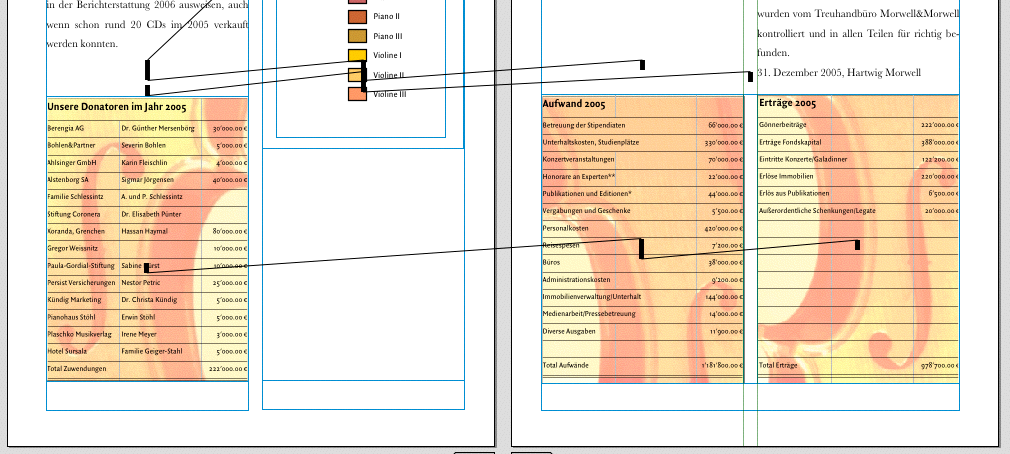Select the 'Total Zuwendungen' row label

point(77,369)
